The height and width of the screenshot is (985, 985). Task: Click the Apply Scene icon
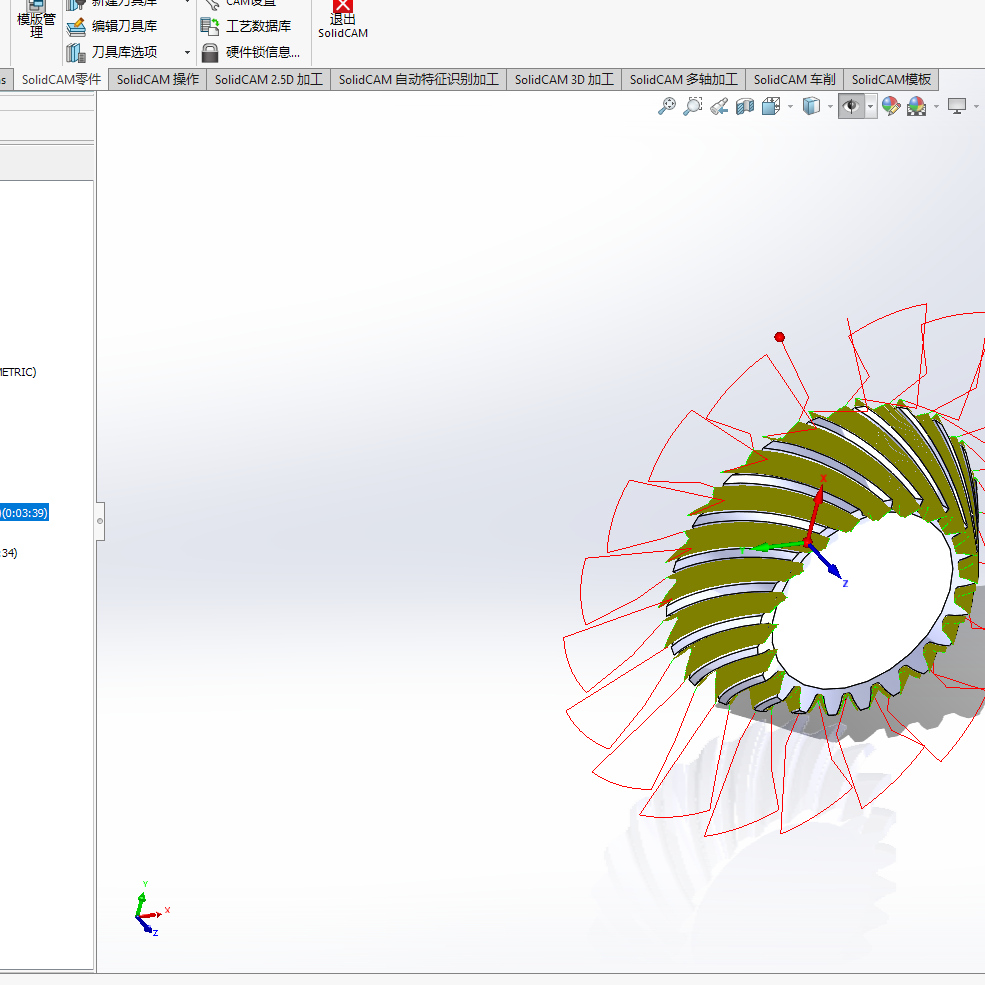916,106
